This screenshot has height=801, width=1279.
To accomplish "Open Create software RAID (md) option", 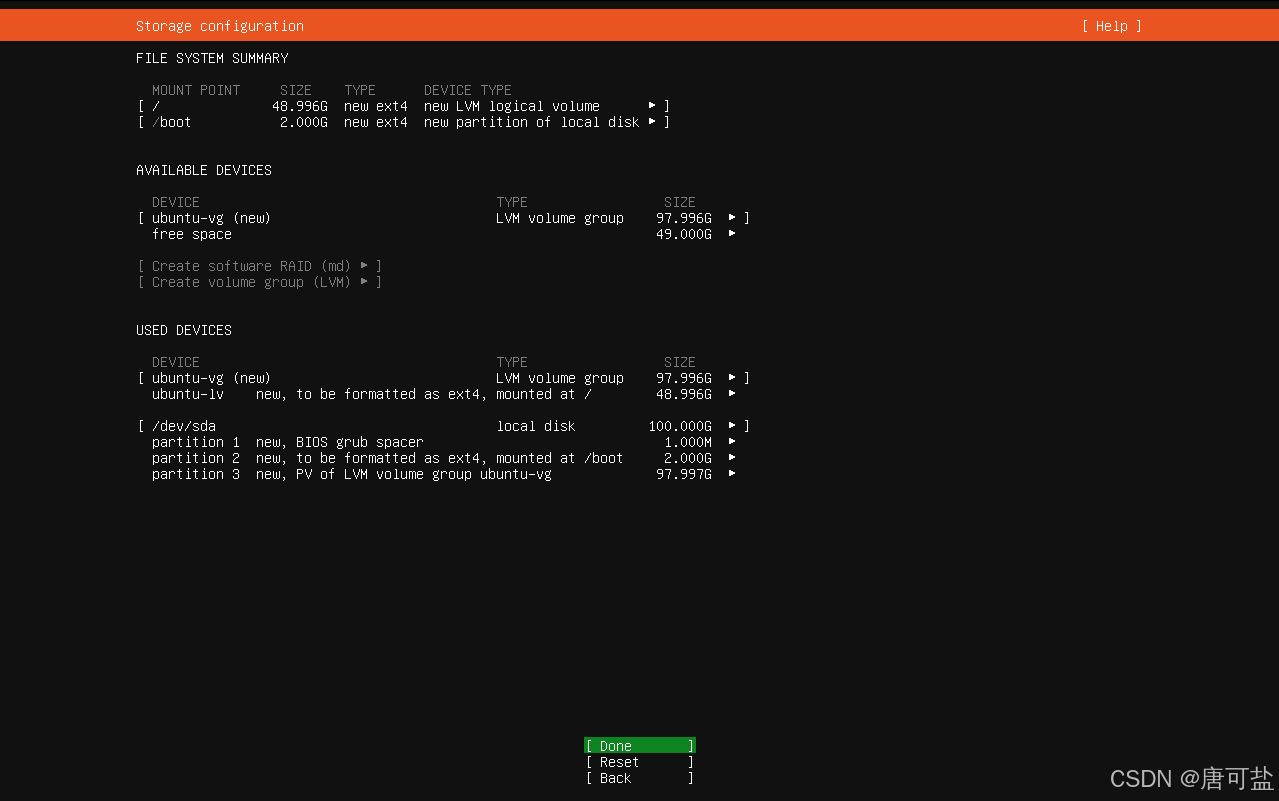I will coord(260,266).
